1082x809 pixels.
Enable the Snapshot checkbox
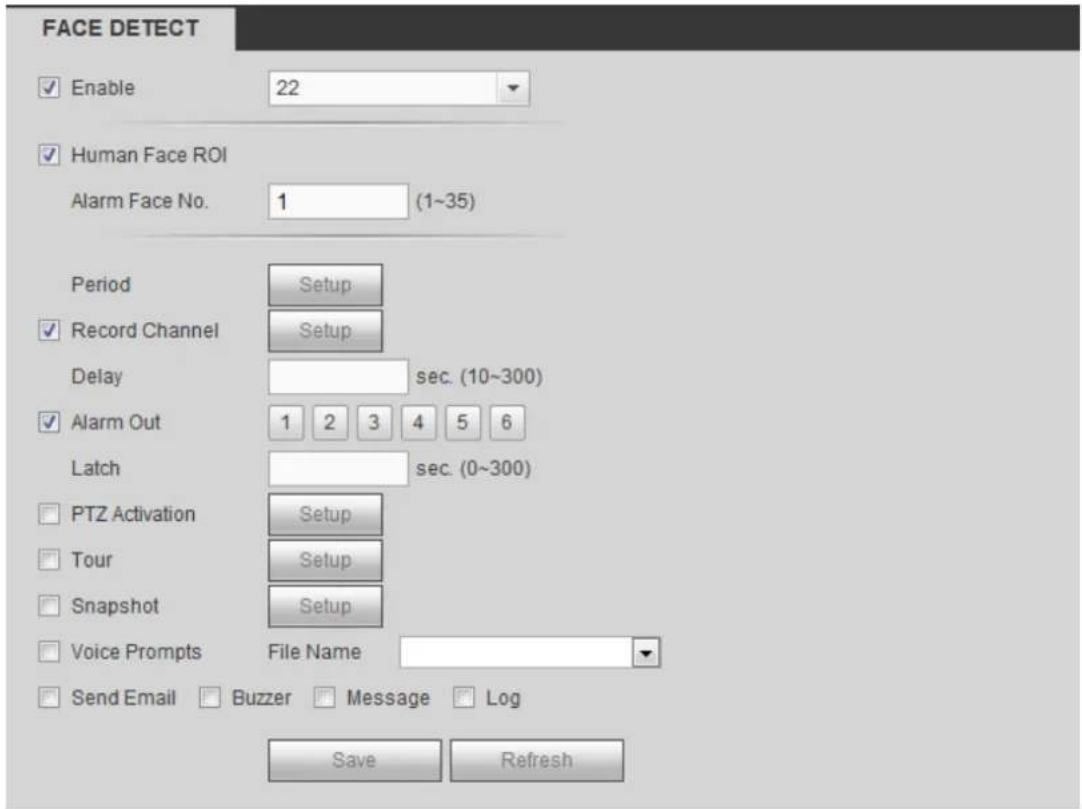49,605
